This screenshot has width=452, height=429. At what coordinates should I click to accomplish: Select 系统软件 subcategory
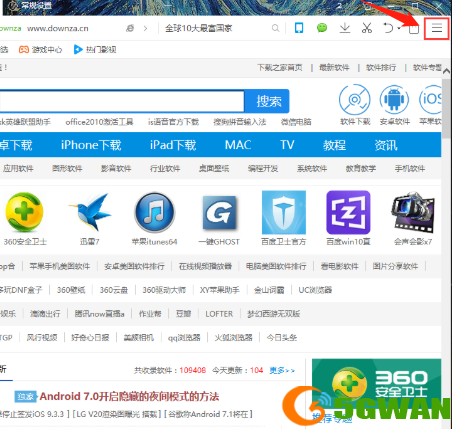tap(312, 169)
